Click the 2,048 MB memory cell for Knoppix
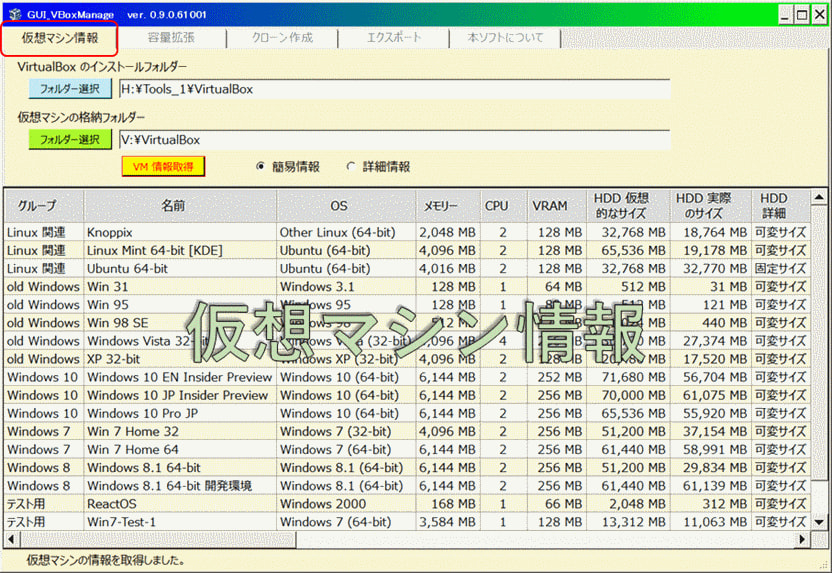Screen dimensions: 832x573 448,232
